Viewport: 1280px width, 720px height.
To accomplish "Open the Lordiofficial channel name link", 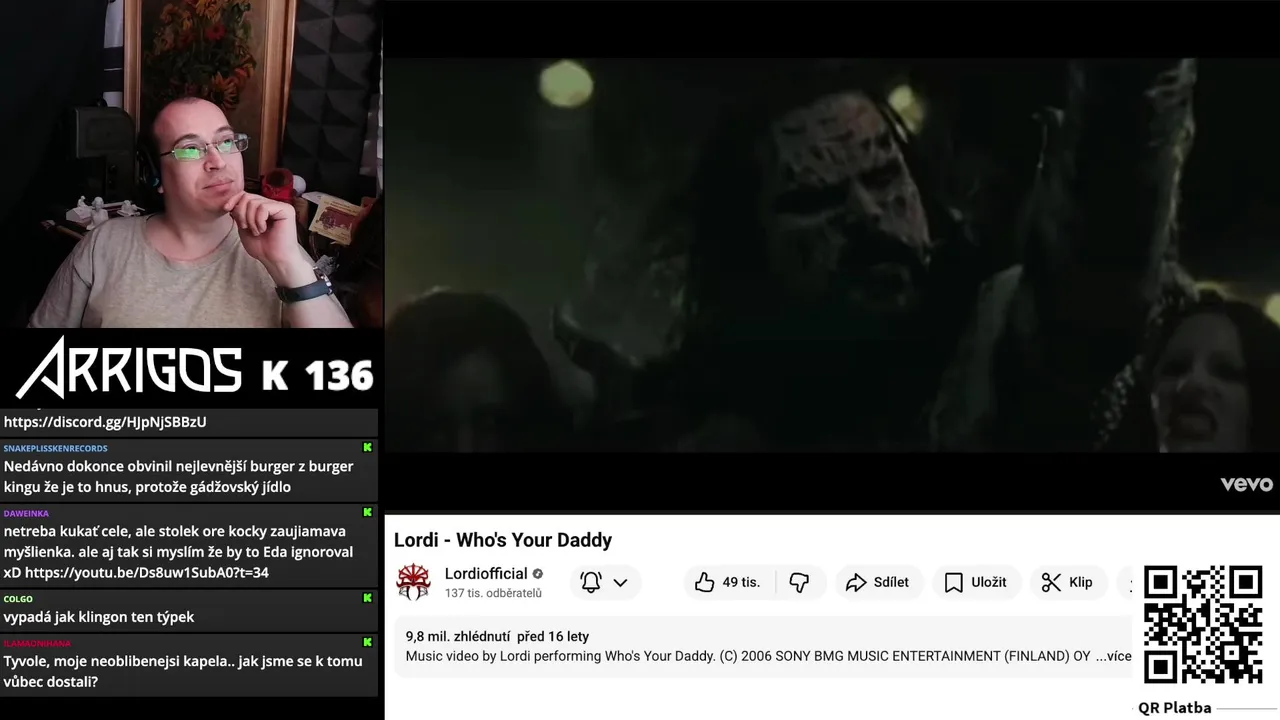I will coord(486,574).
